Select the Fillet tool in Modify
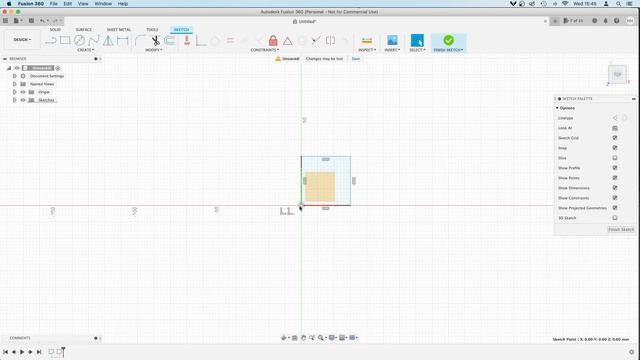The image size is (640, 360). (x=140, y=40)
